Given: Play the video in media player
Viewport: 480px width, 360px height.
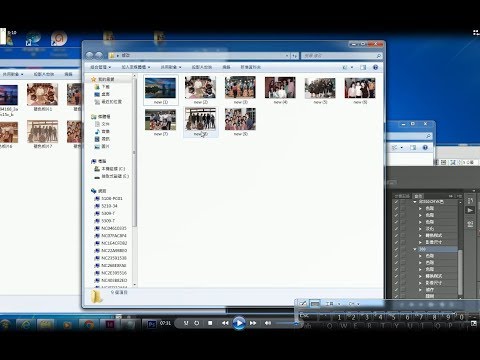Looking at the screenshot, I should click(239, 323).
